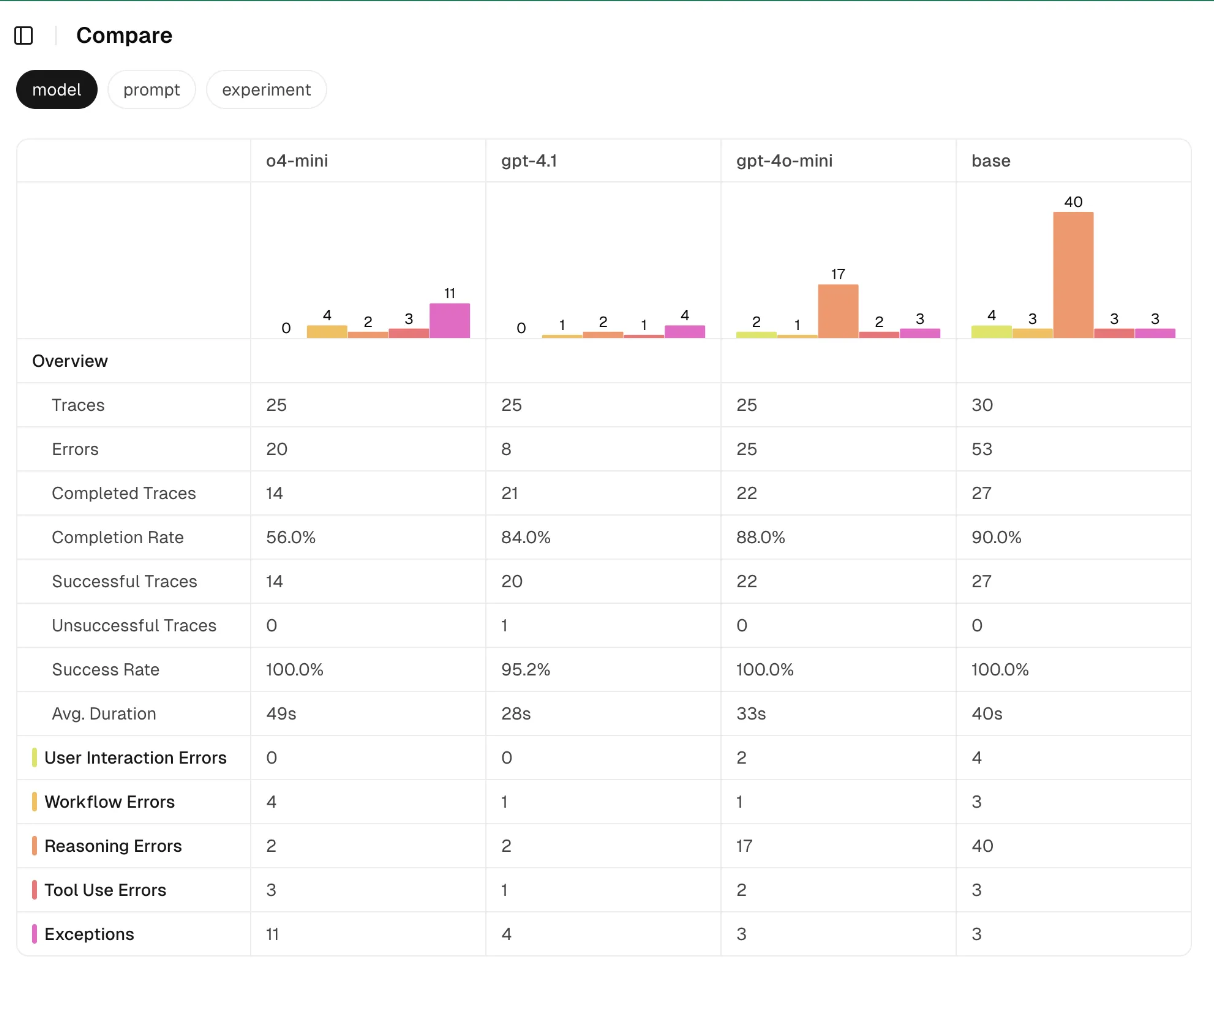This screenshot has width=1214, height=1011.
Task: Click o4-mini average duration 49s
Action: pyautogui.click(x=282, y=713)
